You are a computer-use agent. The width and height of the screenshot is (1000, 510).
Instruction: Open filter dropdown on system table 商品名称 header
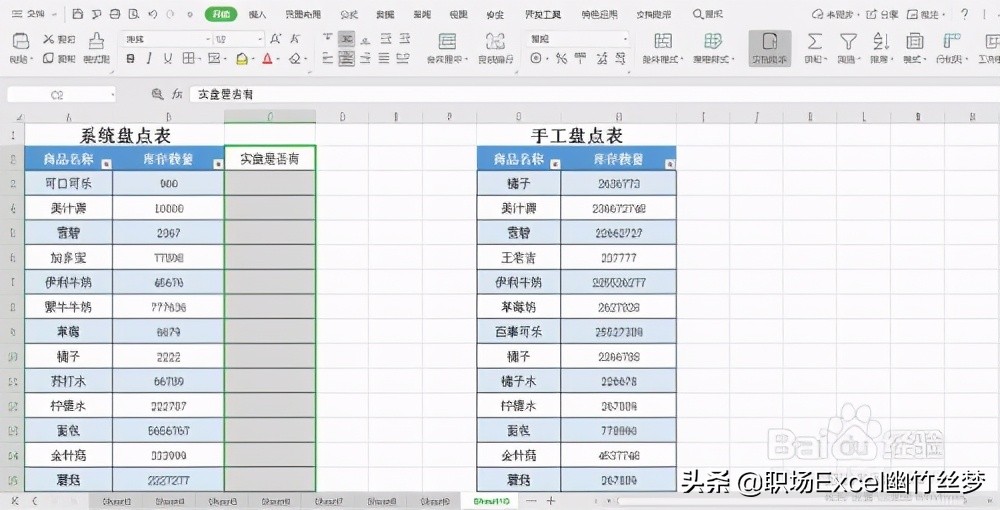tap(106, 164)
